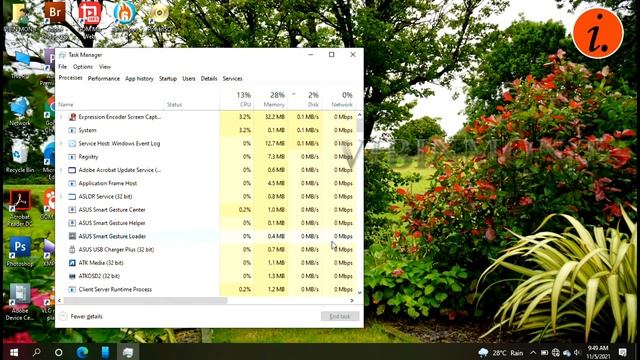Viewport: 640px width, 360px height.
Task: Select 12.7 MB memory cell for Windows Event Log
Action: 275,144
